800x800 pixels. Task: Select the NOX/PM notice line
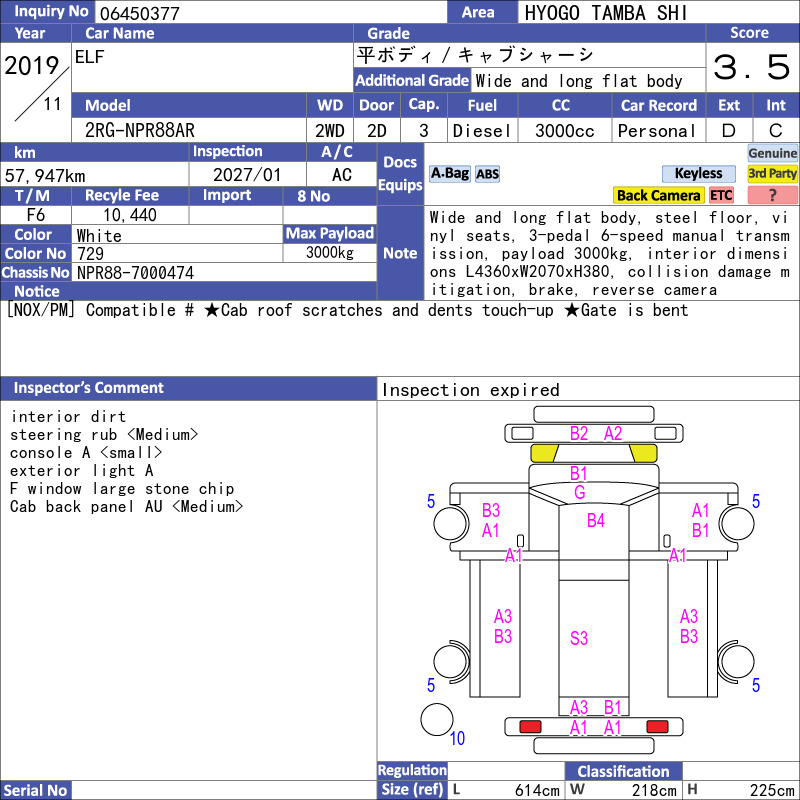pos(347,310)
